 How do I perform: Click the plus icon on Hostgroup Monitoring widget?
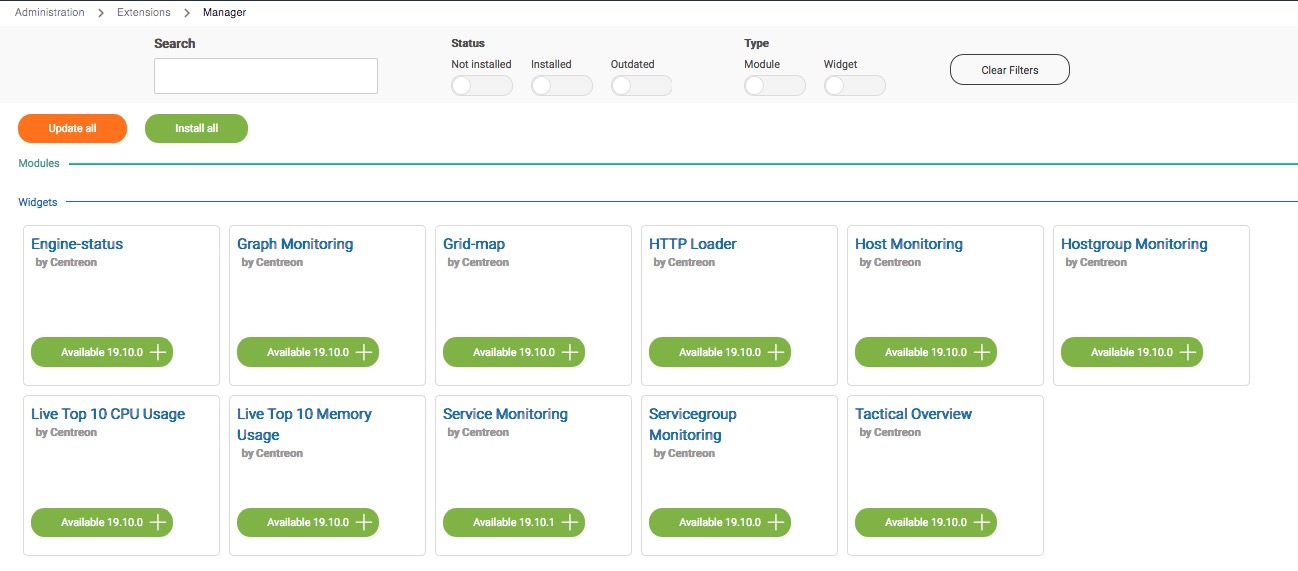pyautogui.click(x=1188, y=352)
